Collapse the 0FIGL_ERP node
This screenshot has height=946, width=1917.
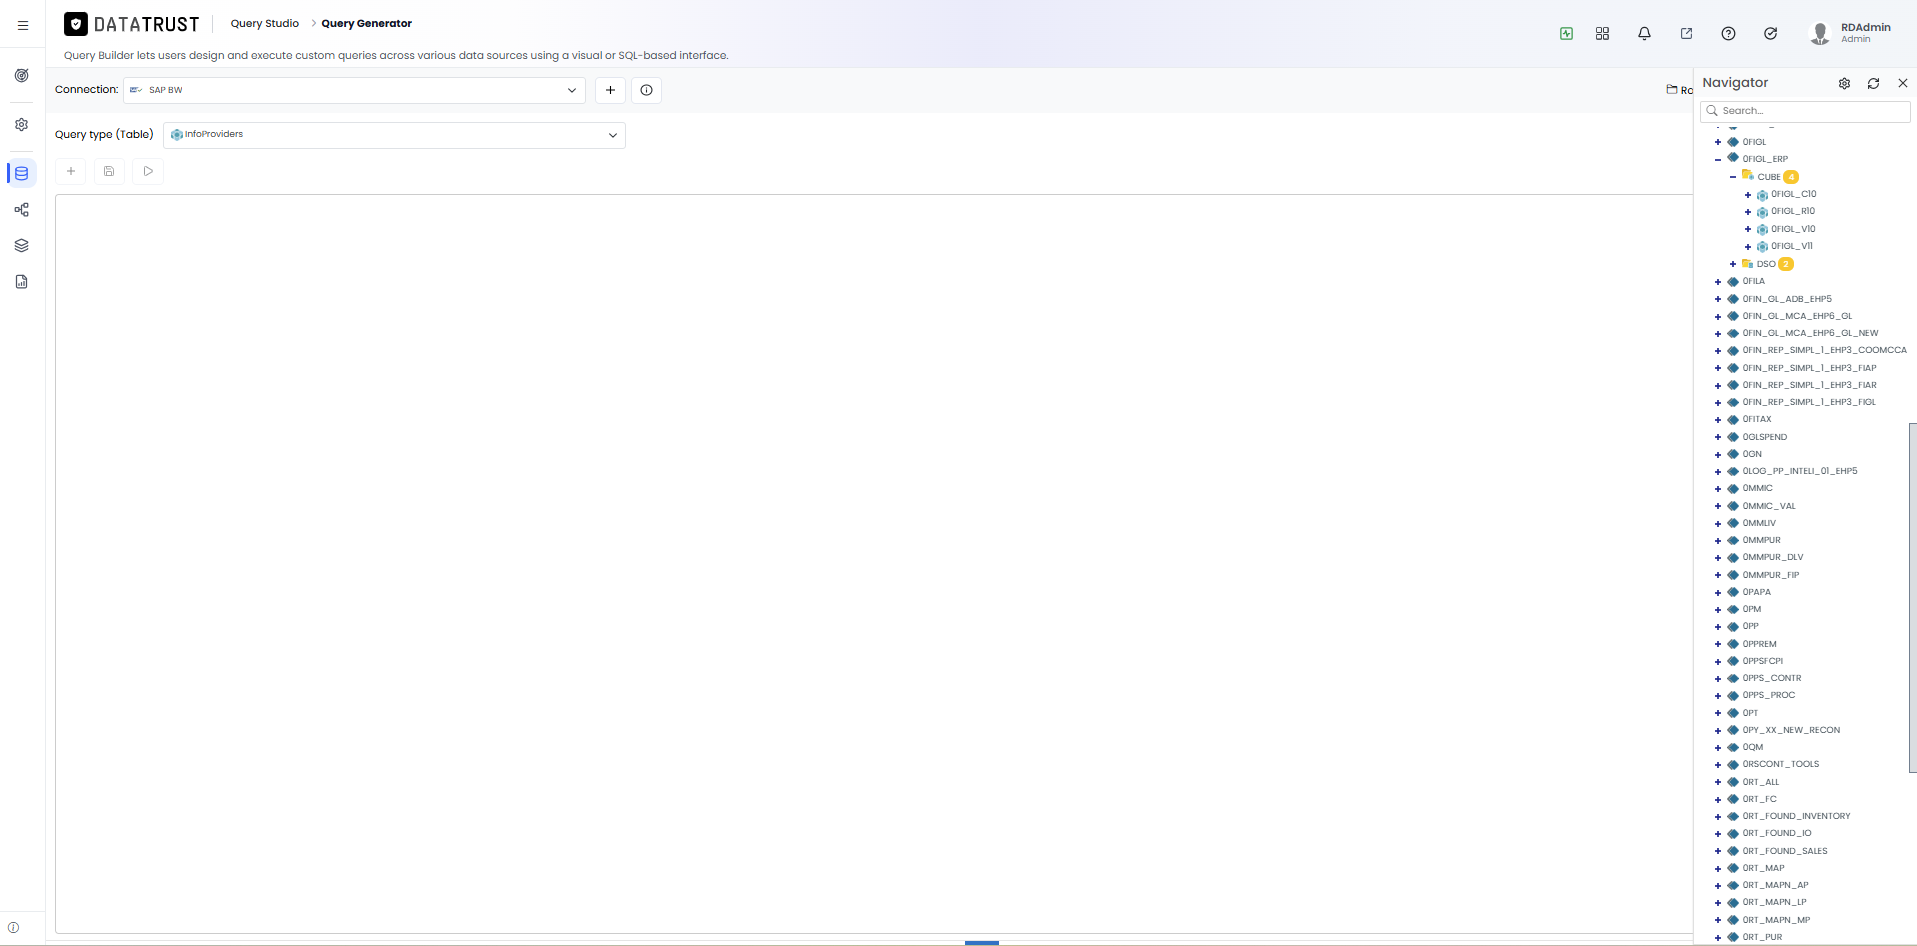[1718, 159]
